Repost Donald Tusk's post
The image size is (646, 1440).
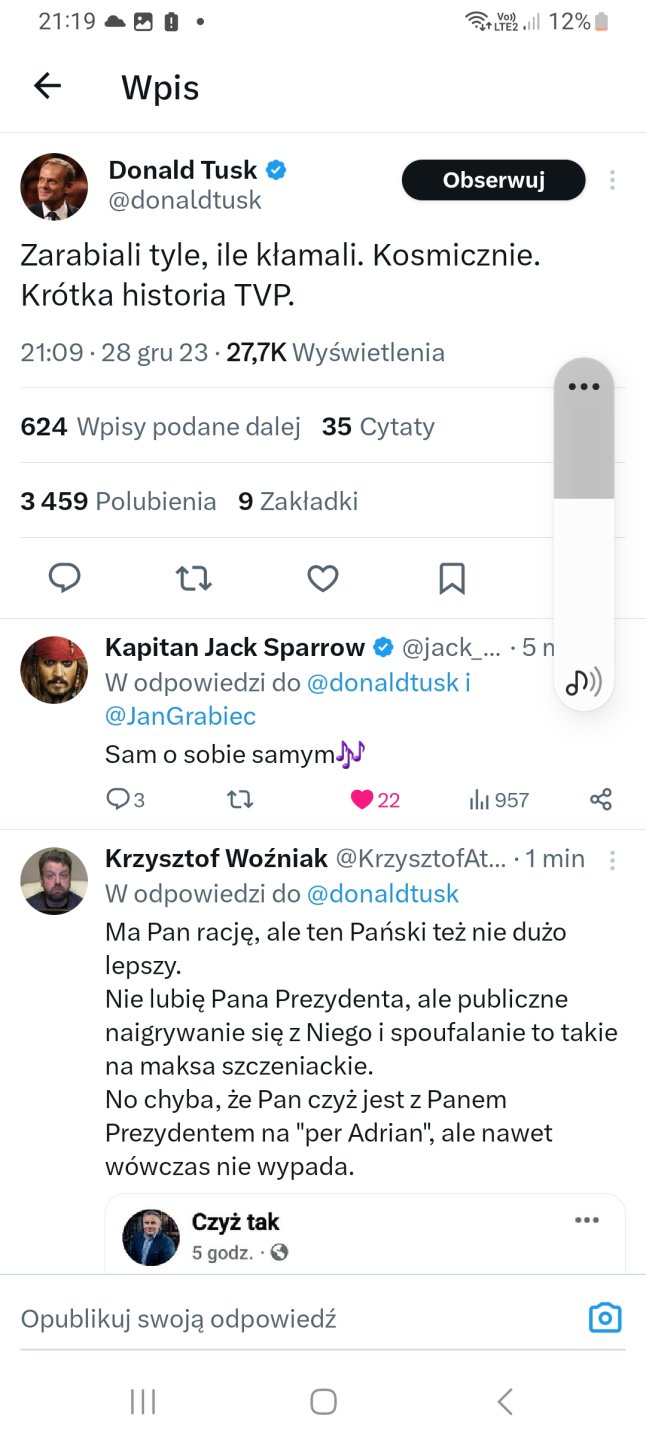tap(194, 578)
